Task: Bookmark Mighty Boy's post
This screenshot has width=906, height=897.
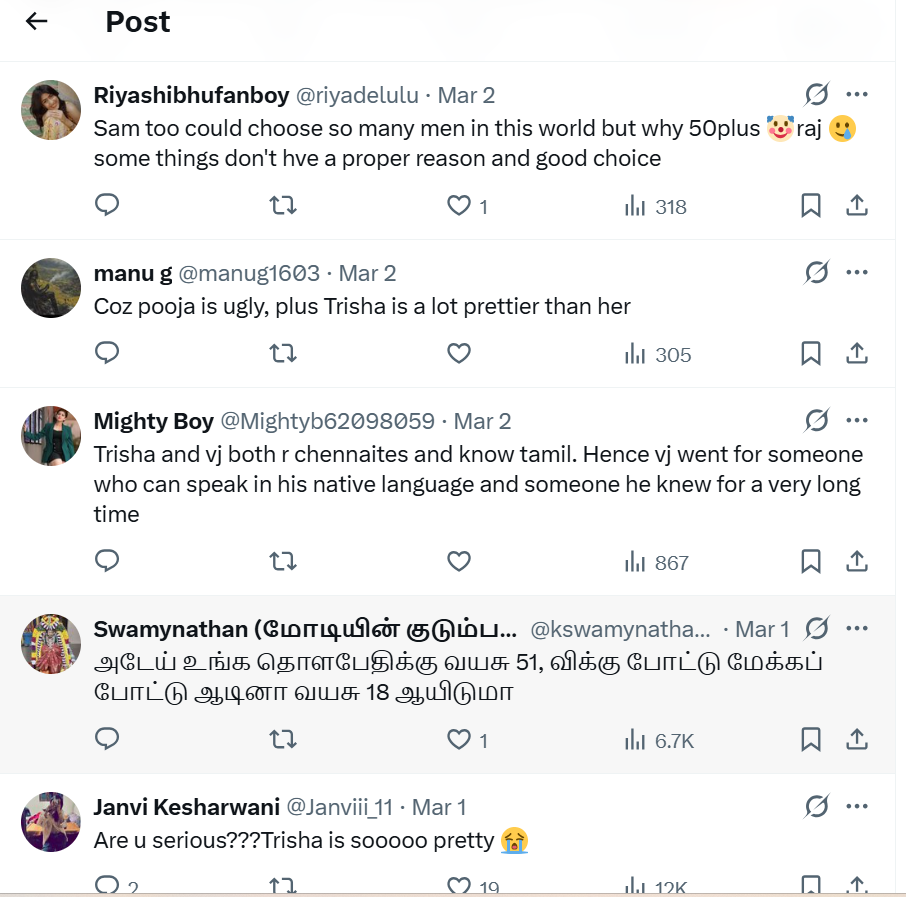Action: pos(811,562)
